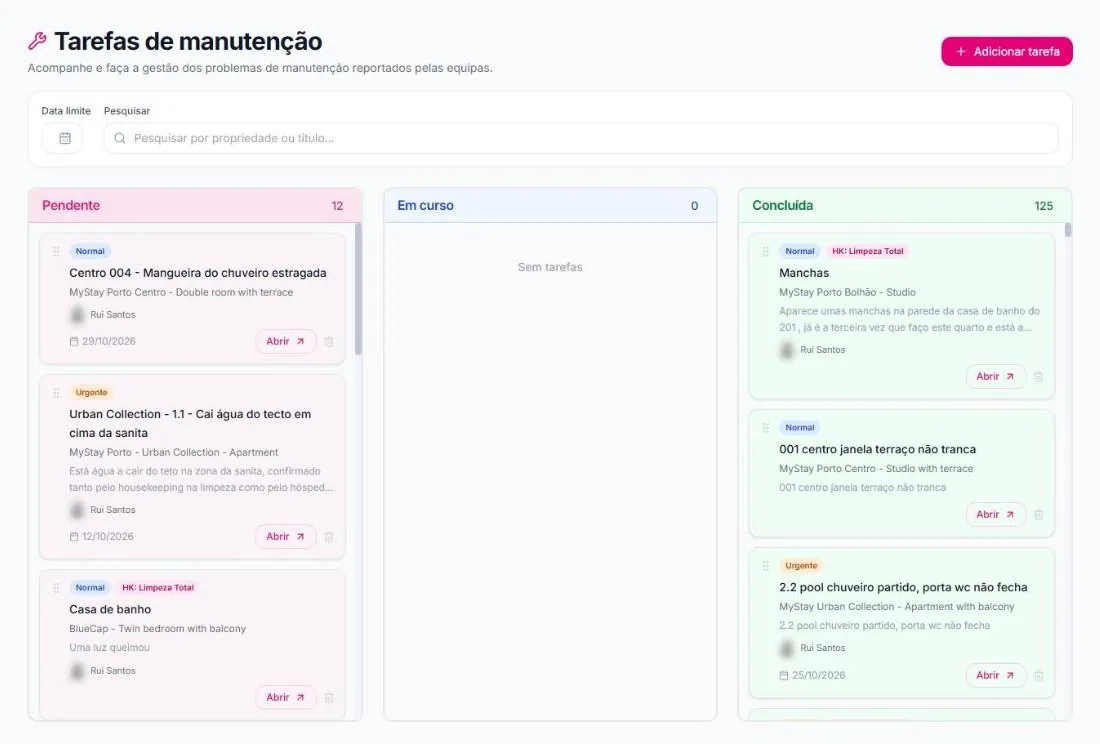Click the Urgente tag on 2.2 pool chuveiro card
The image size is (1100, 744).
point(801,566)
